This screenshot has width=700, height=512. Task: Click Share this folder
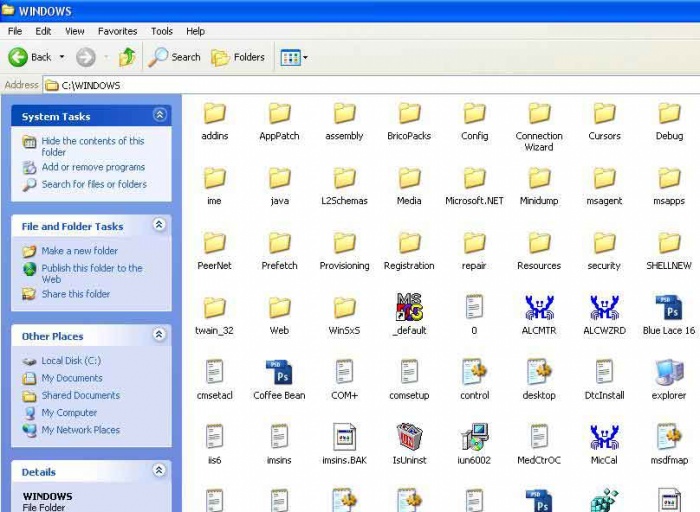[75, 294]
